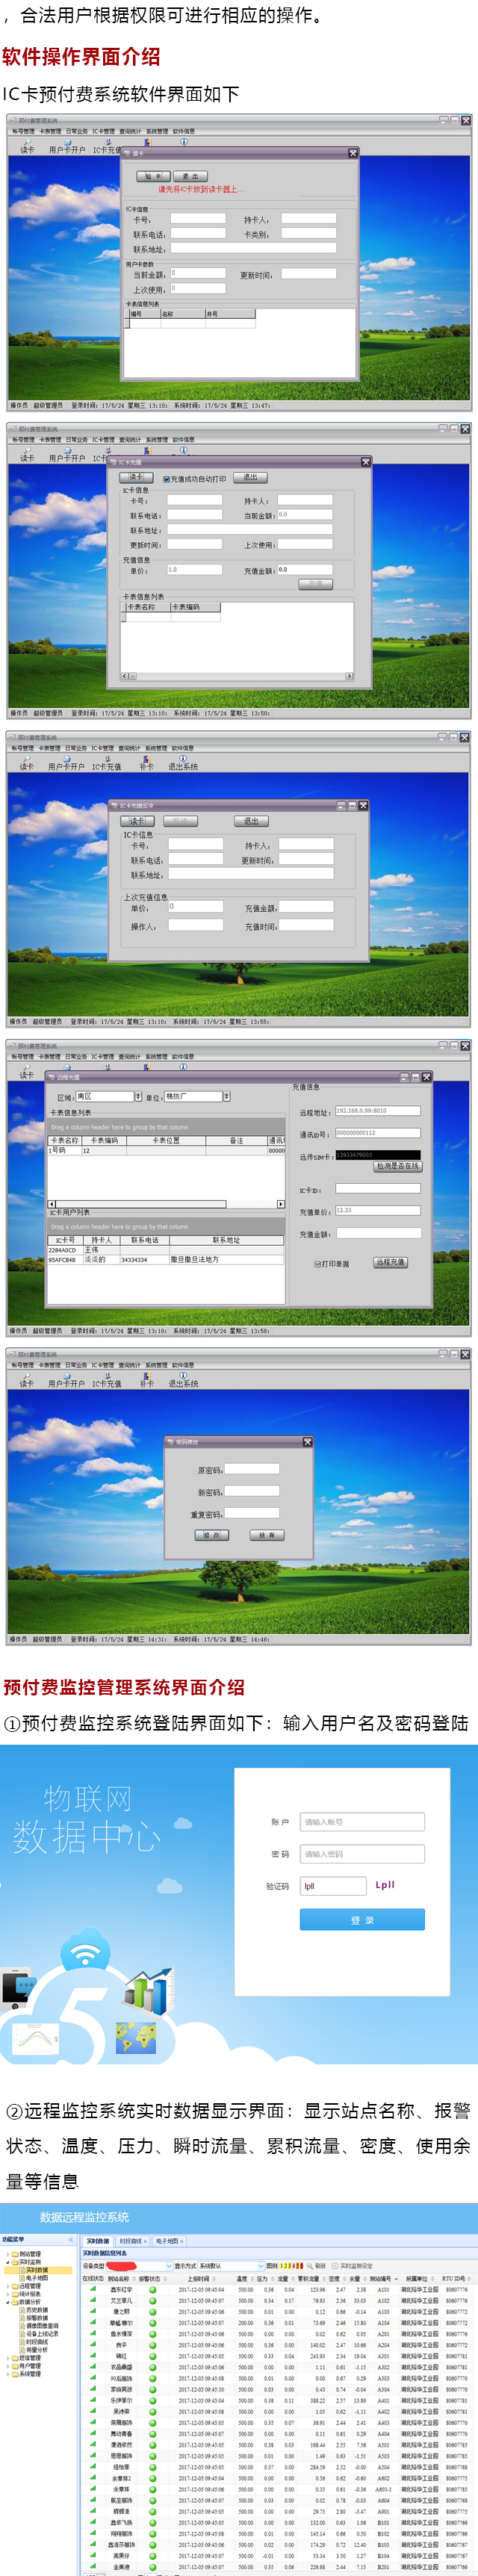Click 远程充值 button beside 打印单据

pos(390,1263)
